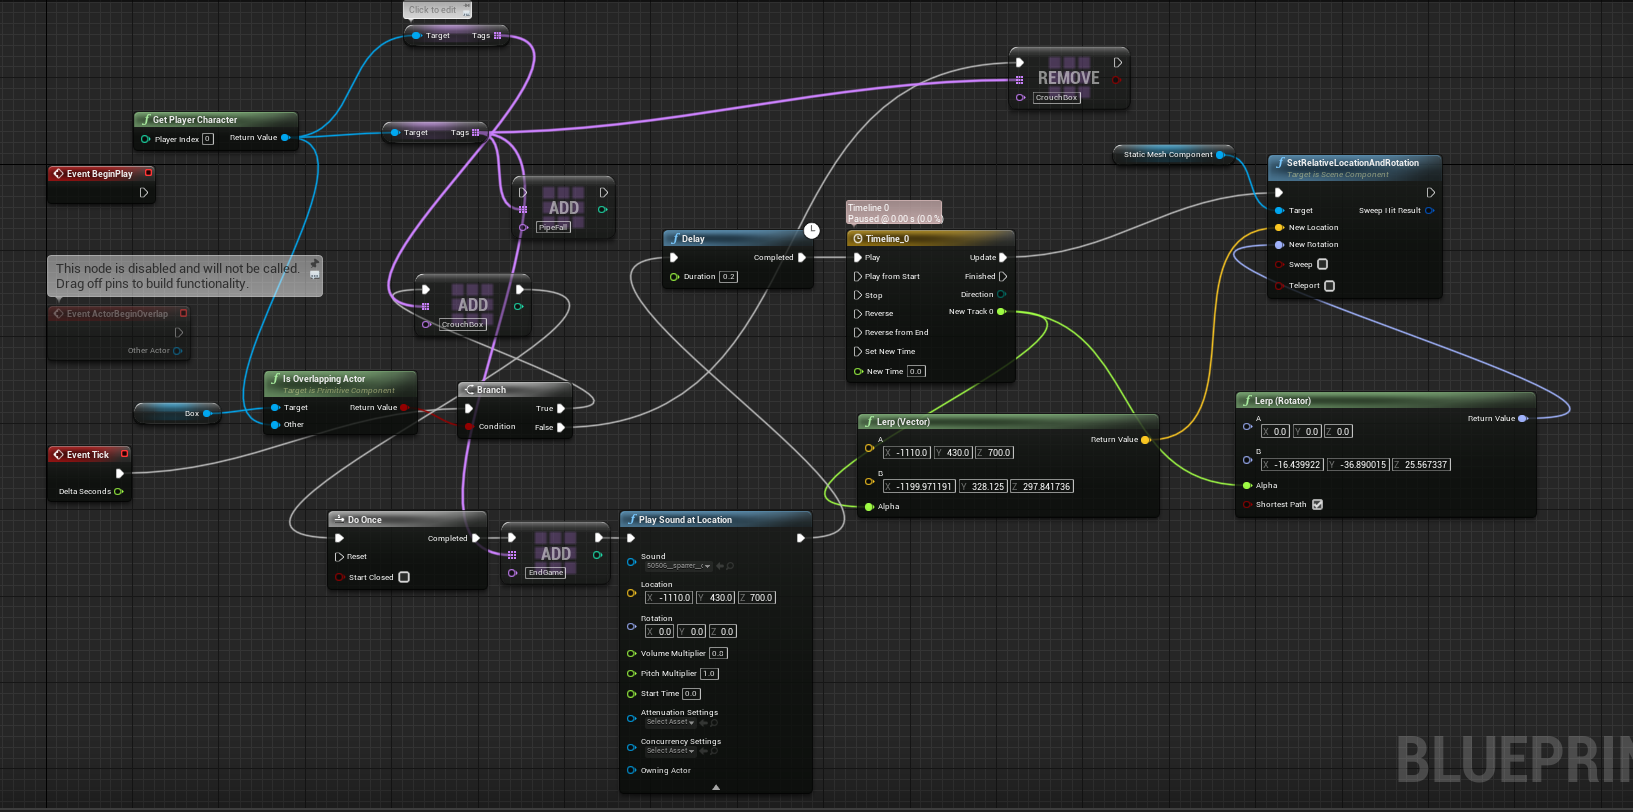Open the Attenuation Settings Select Asset dropdown

tap(670, 722)
